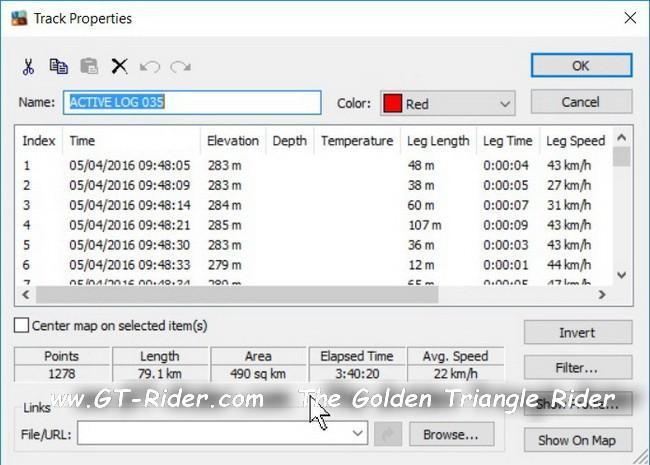Click the Redo arrow icon

[x=180, y=66]
